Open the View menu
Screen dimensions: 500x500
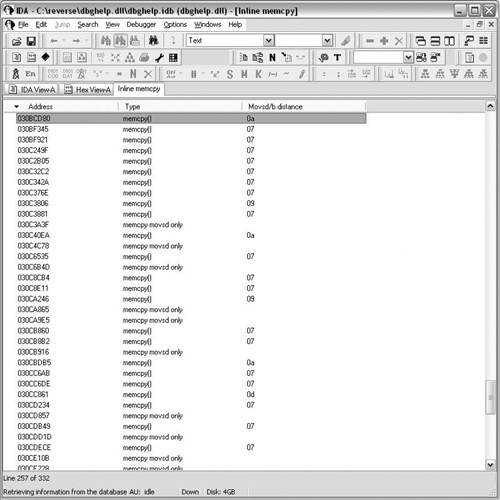point(112,25)
